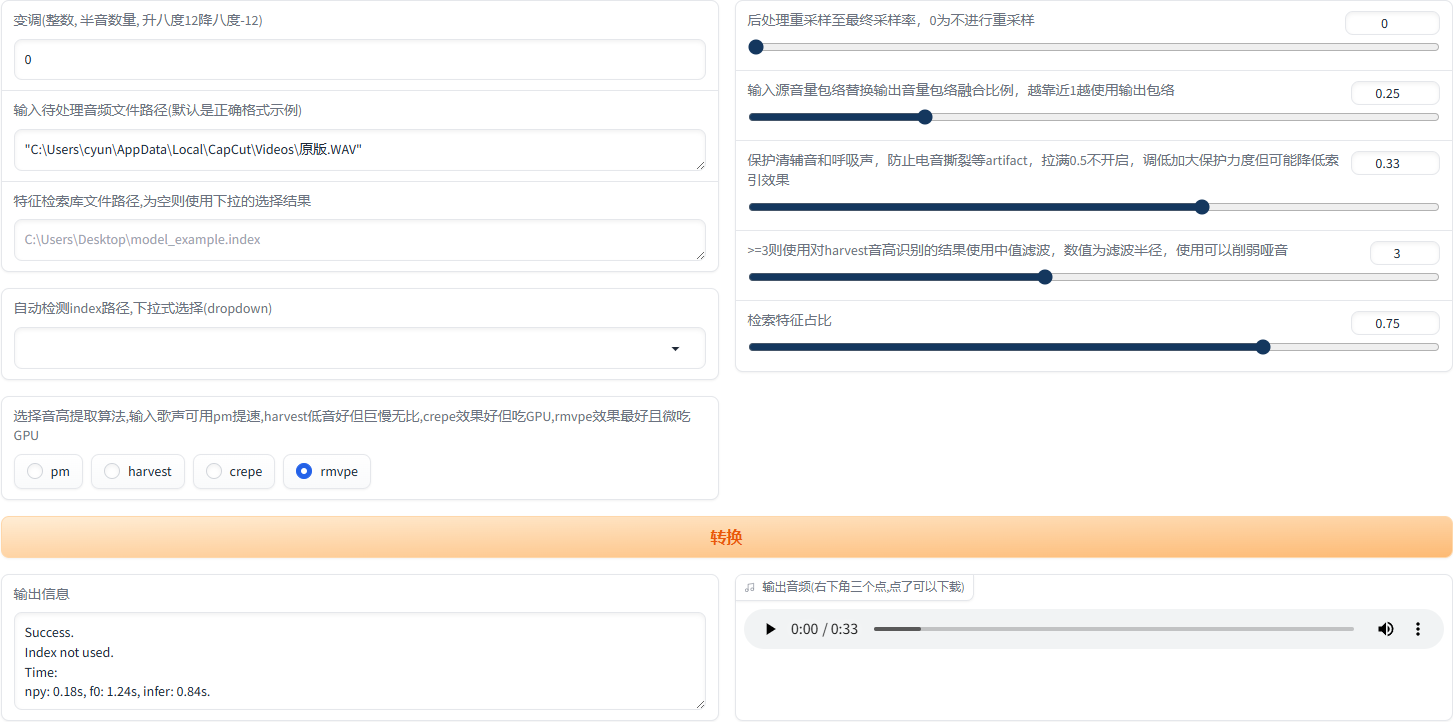Click the resize grip of the index path field
The width and height of the screenshot is (1453, 722).
[x=699, y=254]
